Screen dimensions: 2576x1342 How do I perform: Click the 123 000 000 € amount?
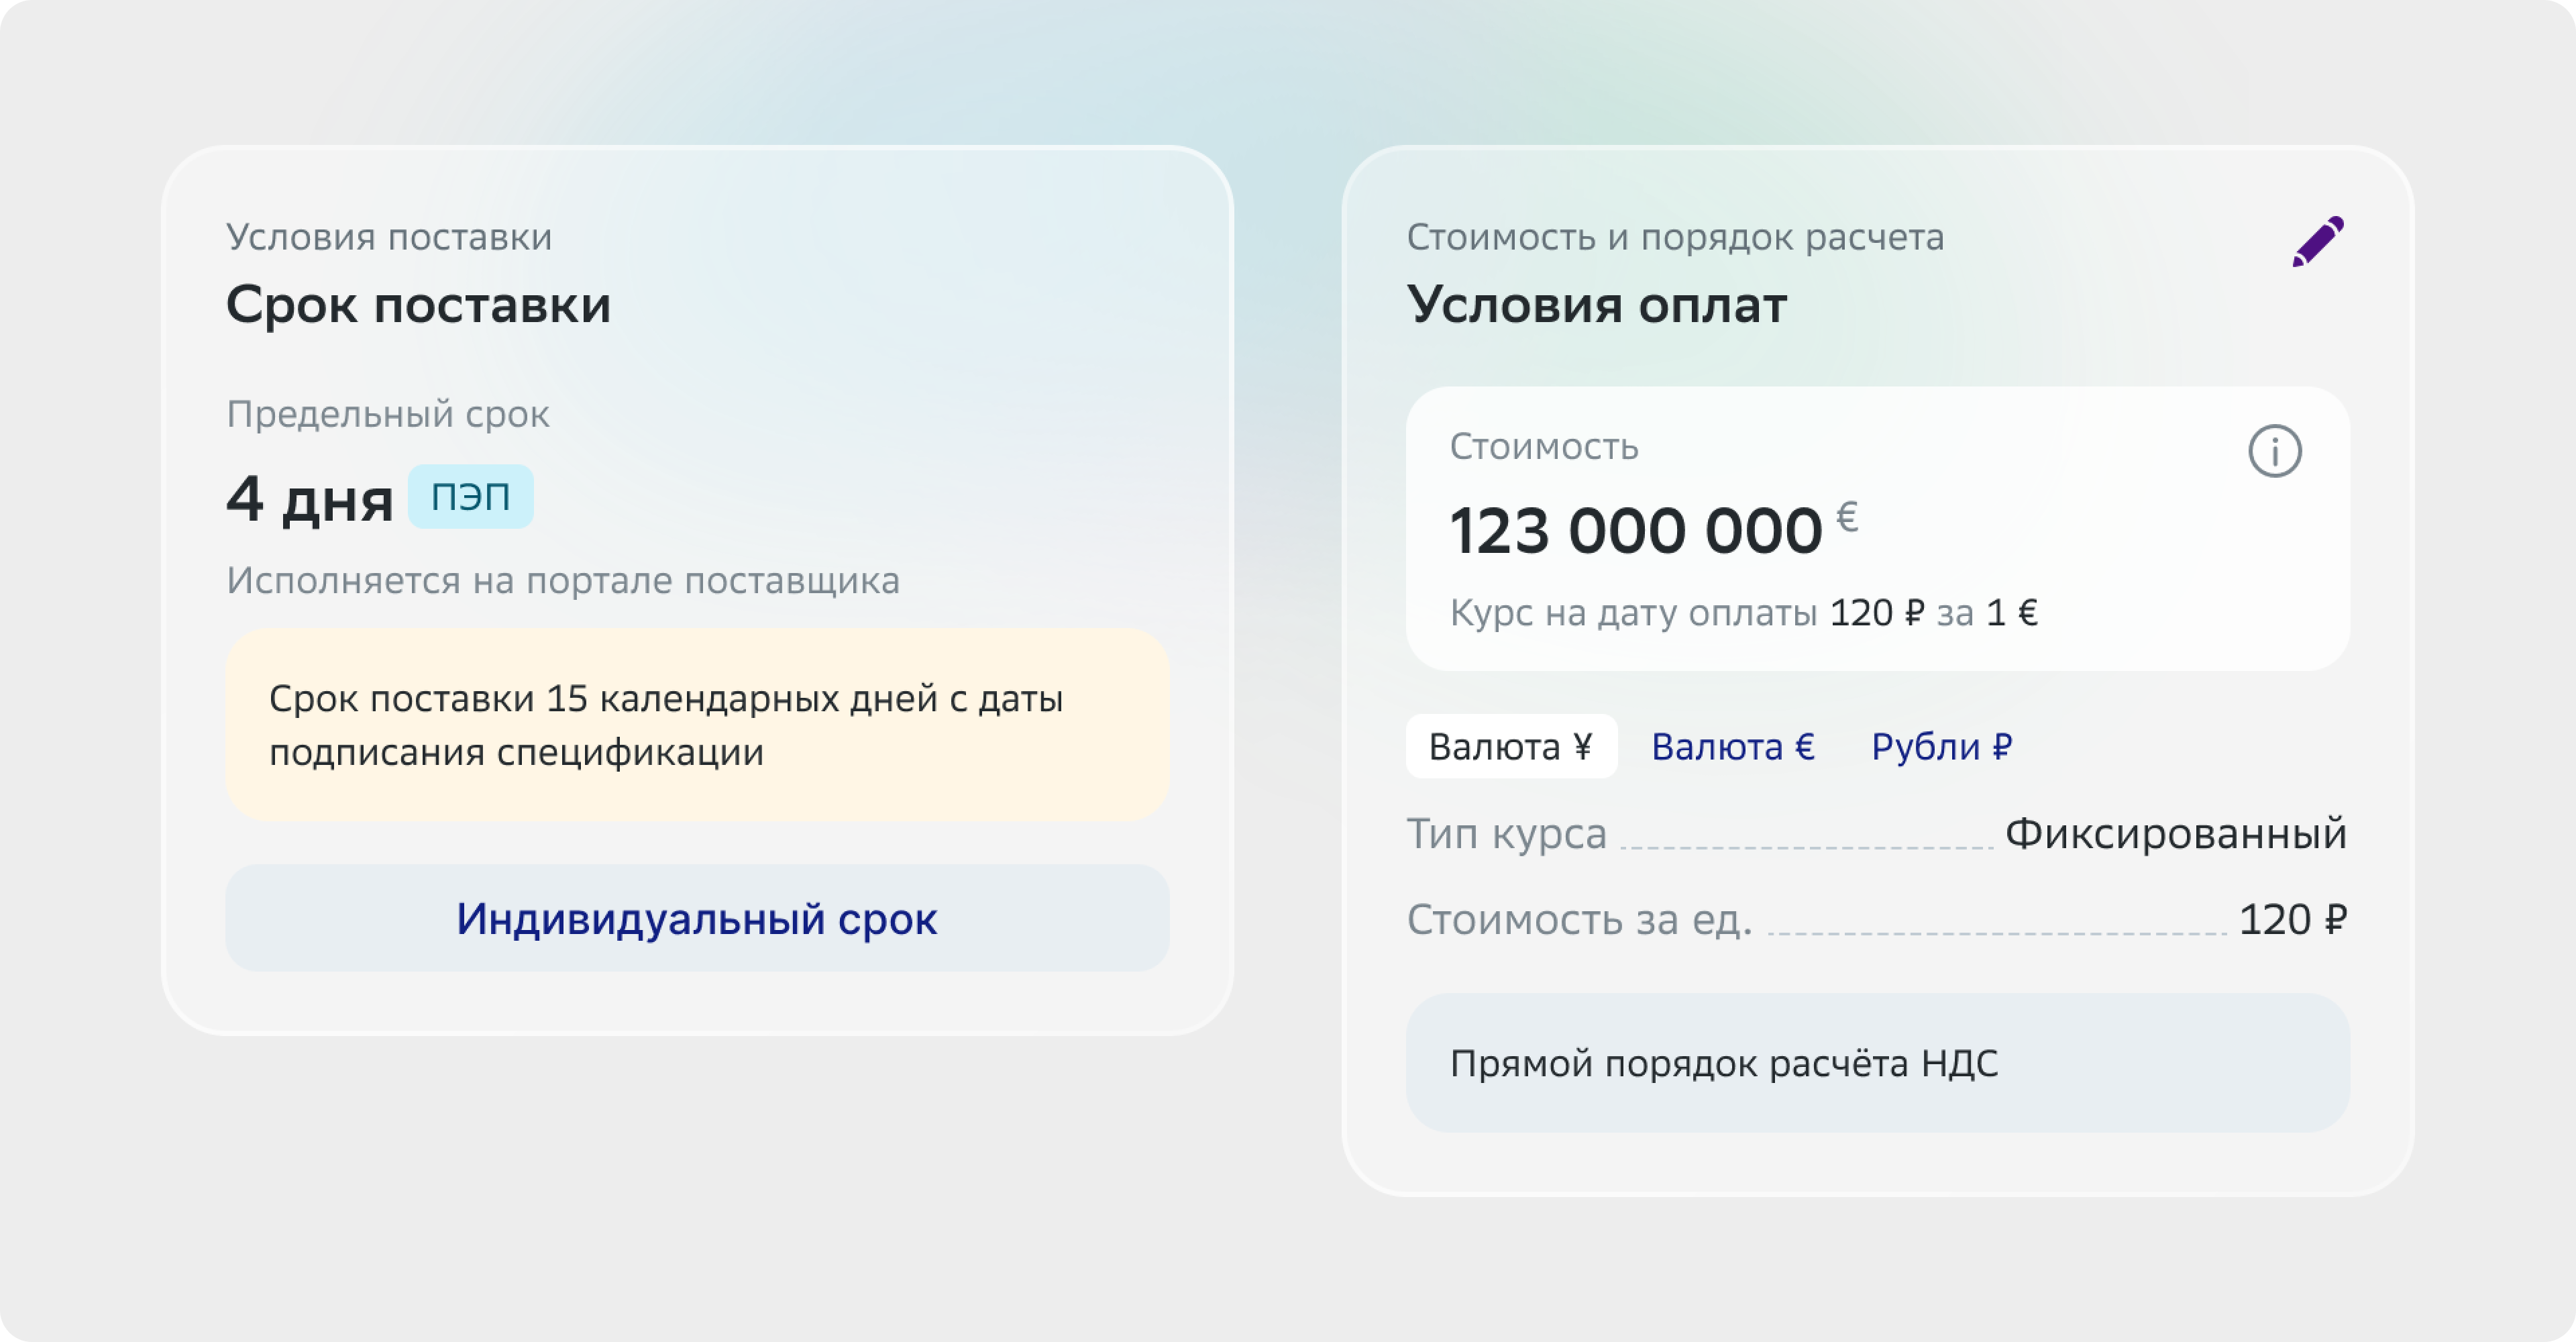click(x=1653, y=528)
